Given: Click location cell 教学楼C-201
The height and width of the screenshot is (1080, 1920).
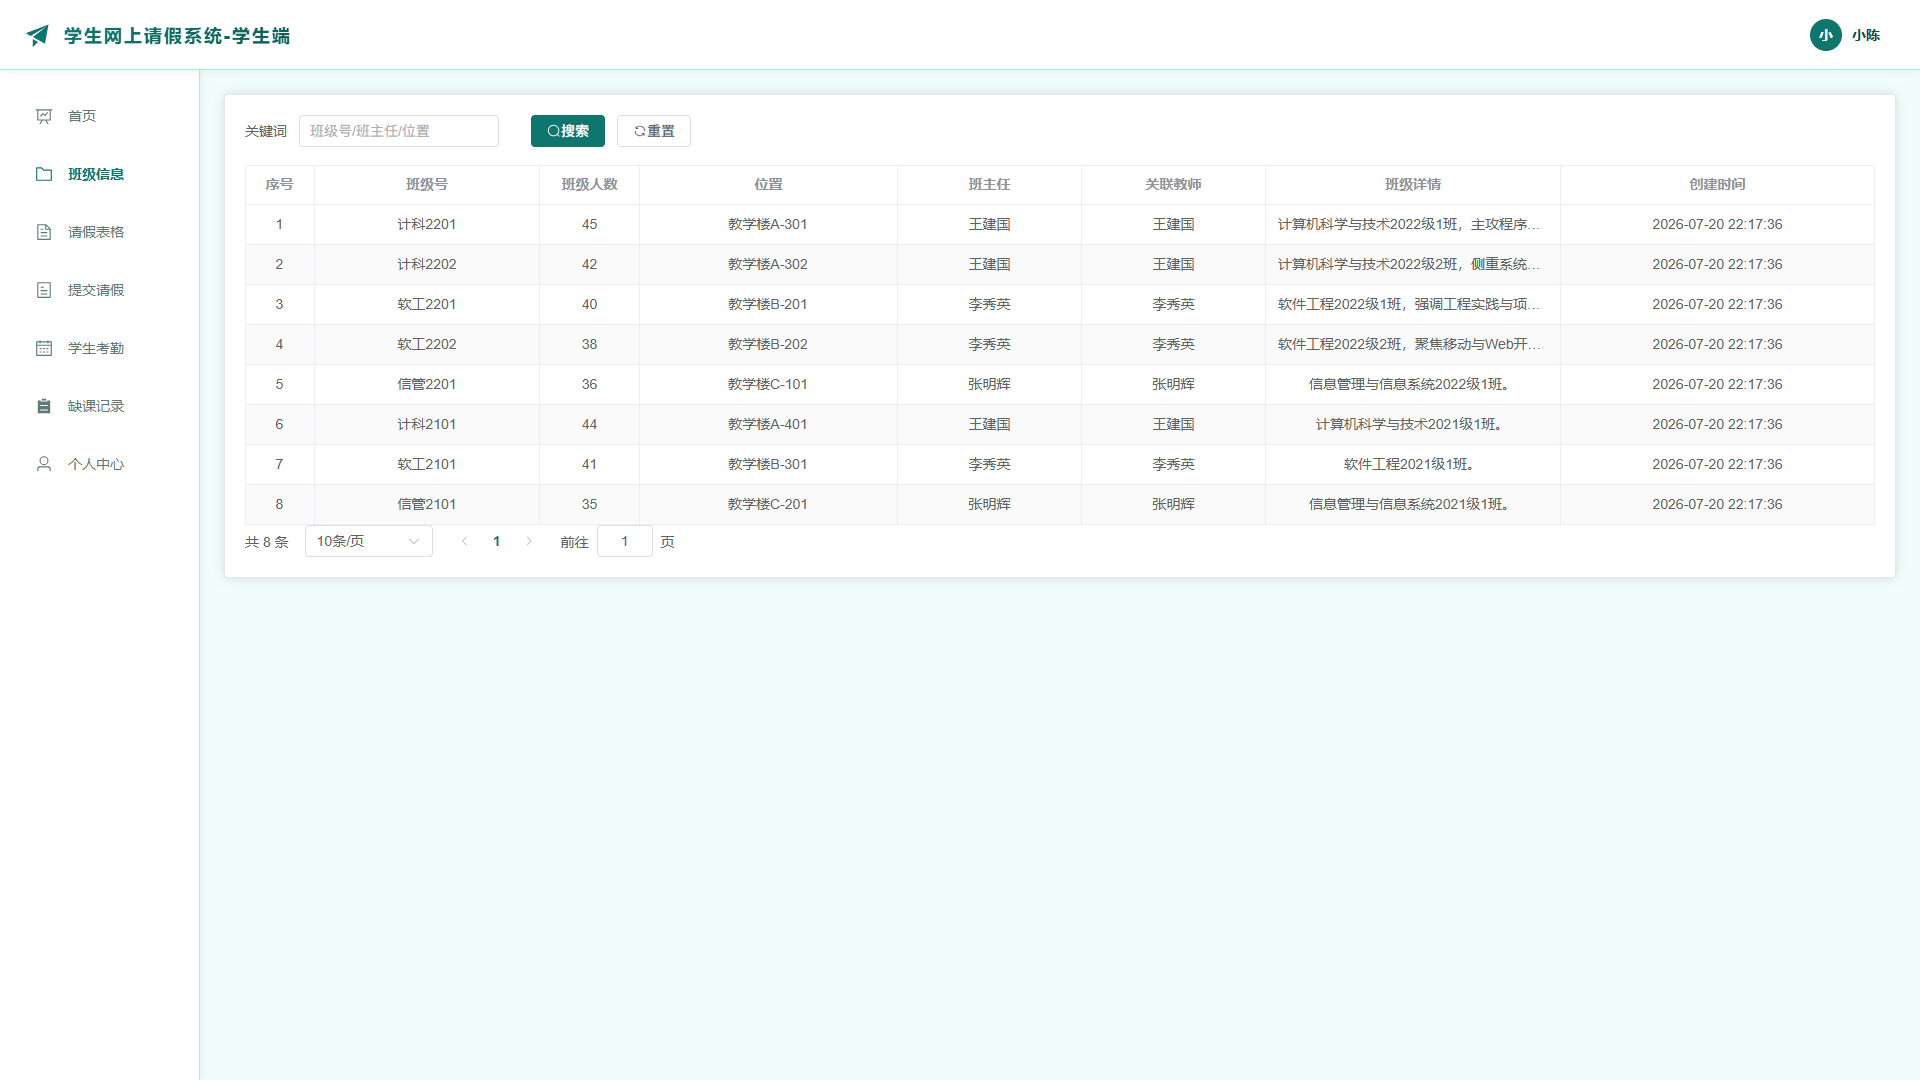Looking at the screenshot, I should [x=768, y=504].
